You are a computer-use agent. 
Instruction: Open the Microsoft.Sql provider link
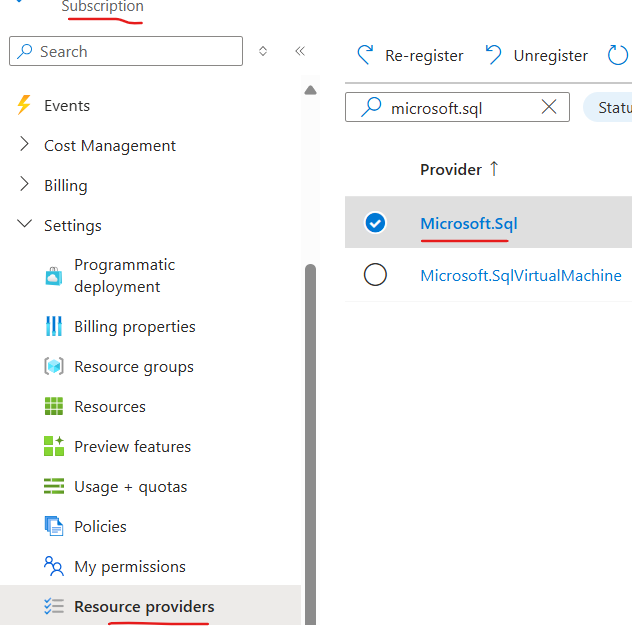click(x=469, y=223)
